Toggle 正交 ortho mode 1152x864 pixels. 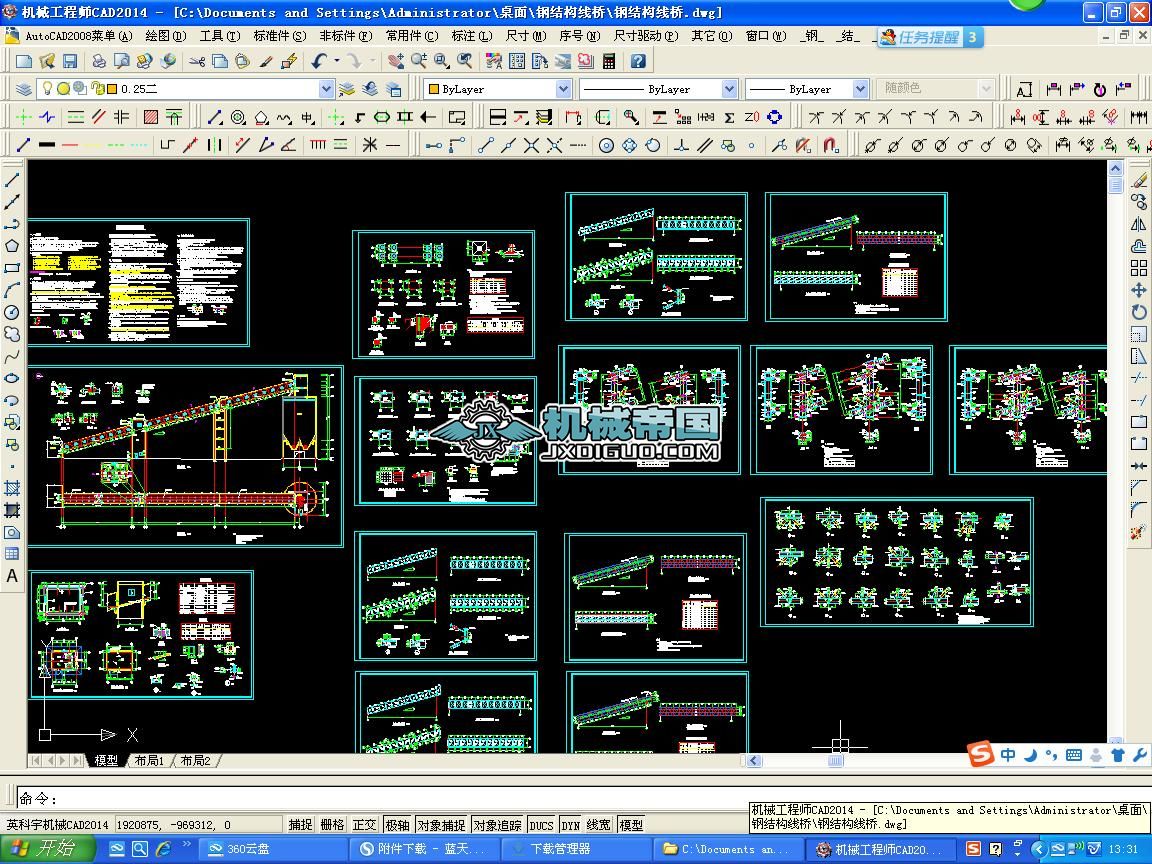click(364, 824)
